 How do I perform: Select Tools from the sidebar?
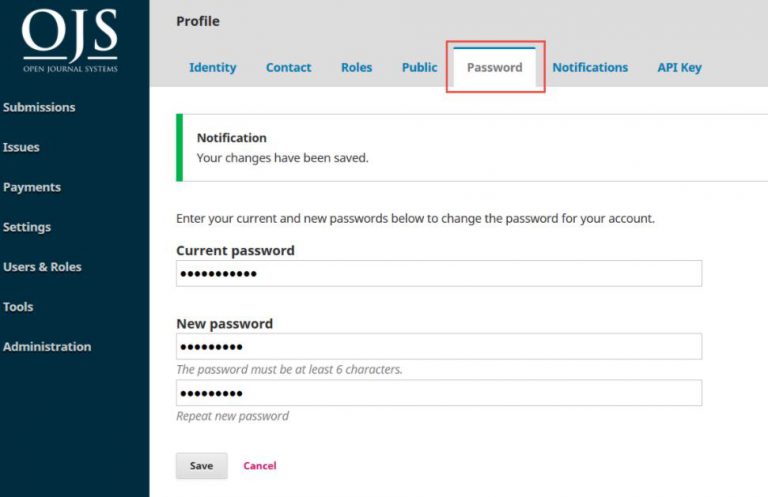click(18, 307)
